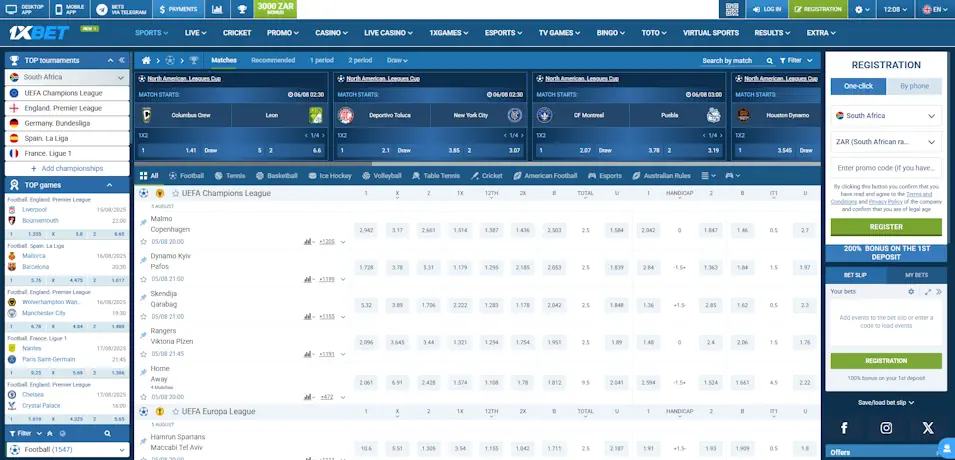Expand Football (1547) sport selector
Image resolution: width=955 pixels, height=460 pixels.
click(x=67, y=450)
